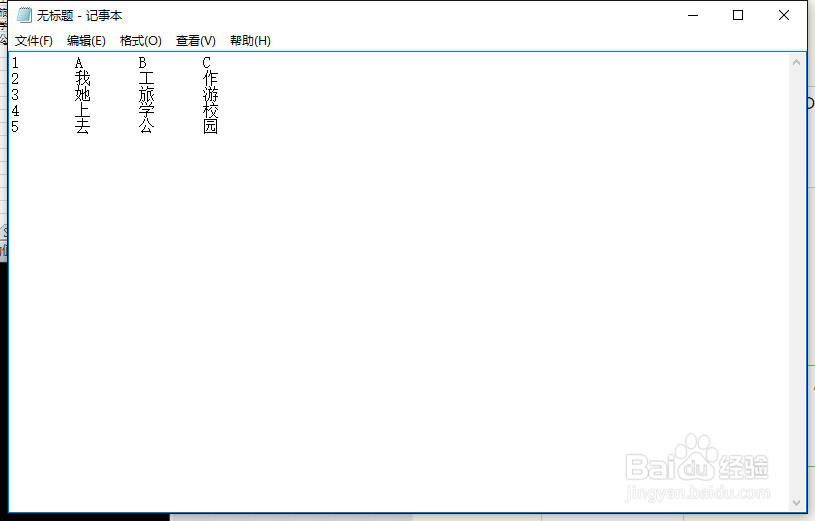
Task: Open the 格式(O) menu
Action: pos(141,41)
